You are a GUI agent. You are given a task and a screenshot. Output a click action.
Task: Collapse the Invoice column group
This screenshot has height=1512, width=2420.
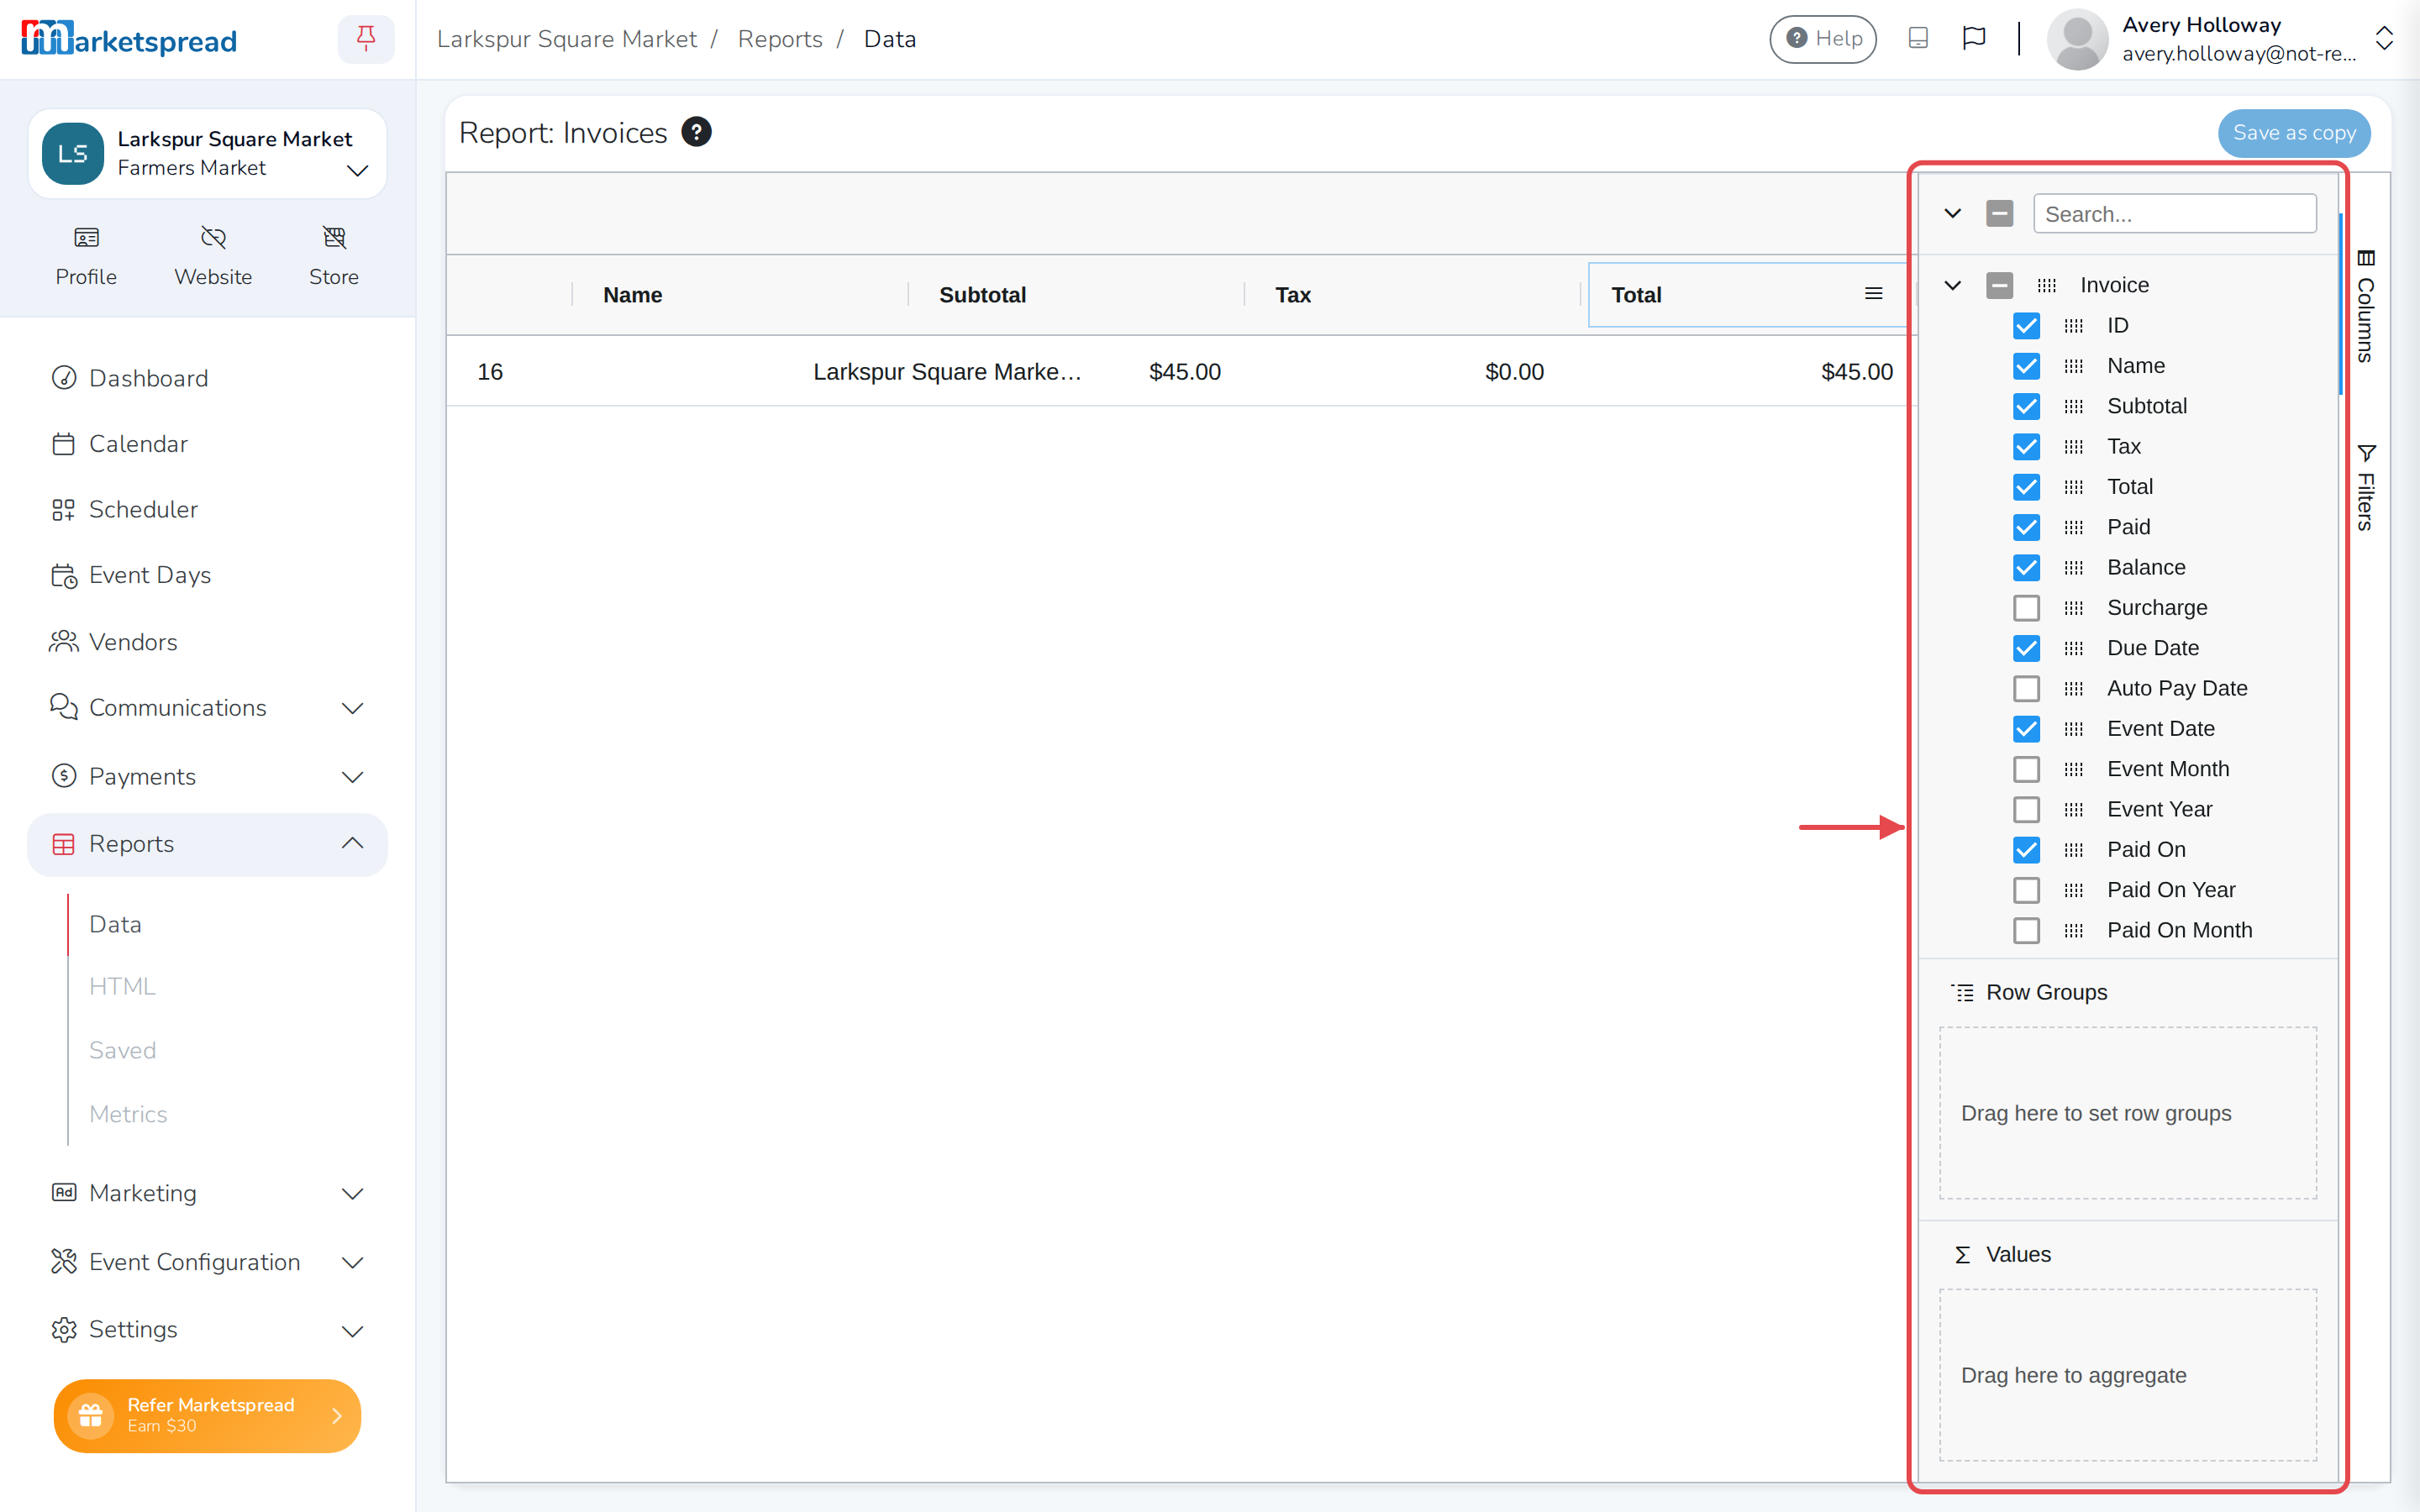tap(1953, 285)
